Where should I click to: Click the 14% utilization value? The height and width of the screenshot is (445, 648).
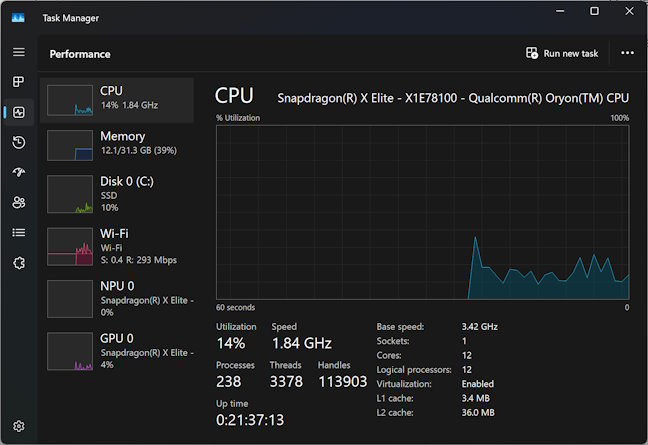coord(231,343)
